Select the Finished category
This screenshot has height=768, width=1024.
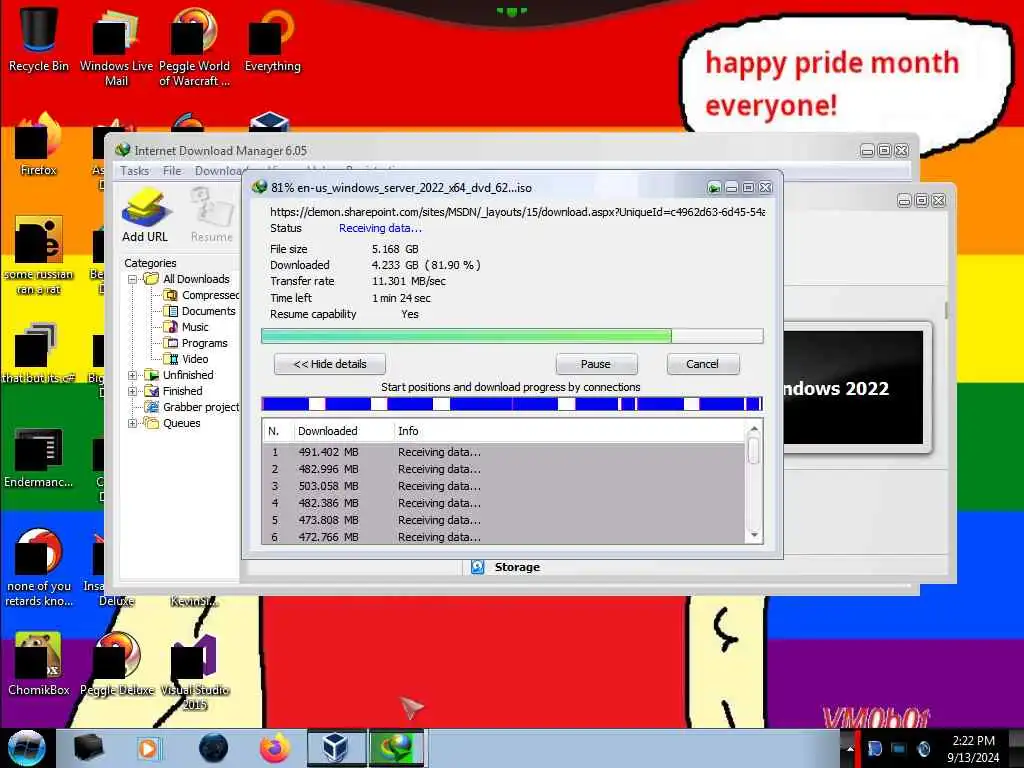(183, 391)
